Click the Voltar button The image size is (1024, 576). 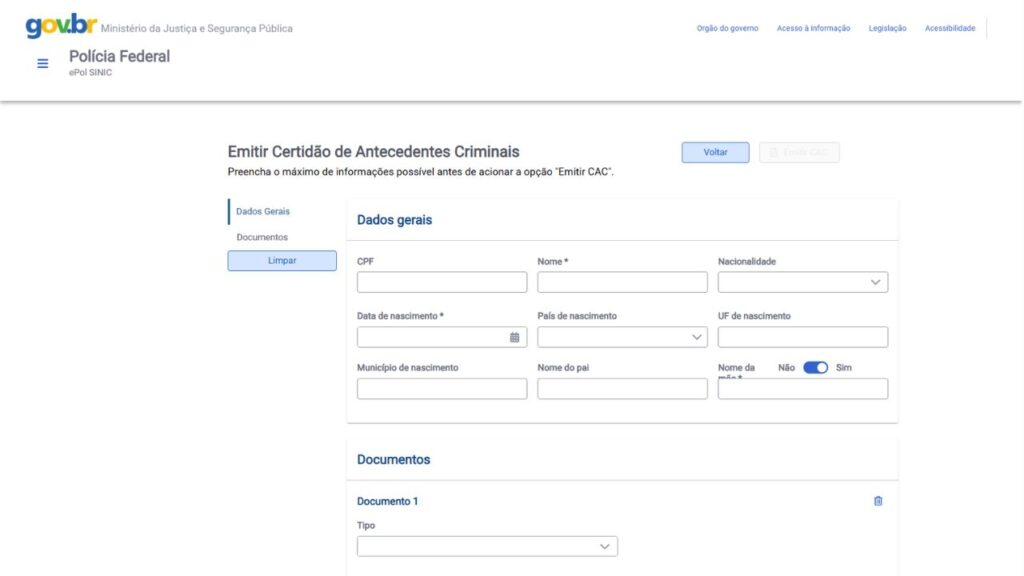click(715, 152)
